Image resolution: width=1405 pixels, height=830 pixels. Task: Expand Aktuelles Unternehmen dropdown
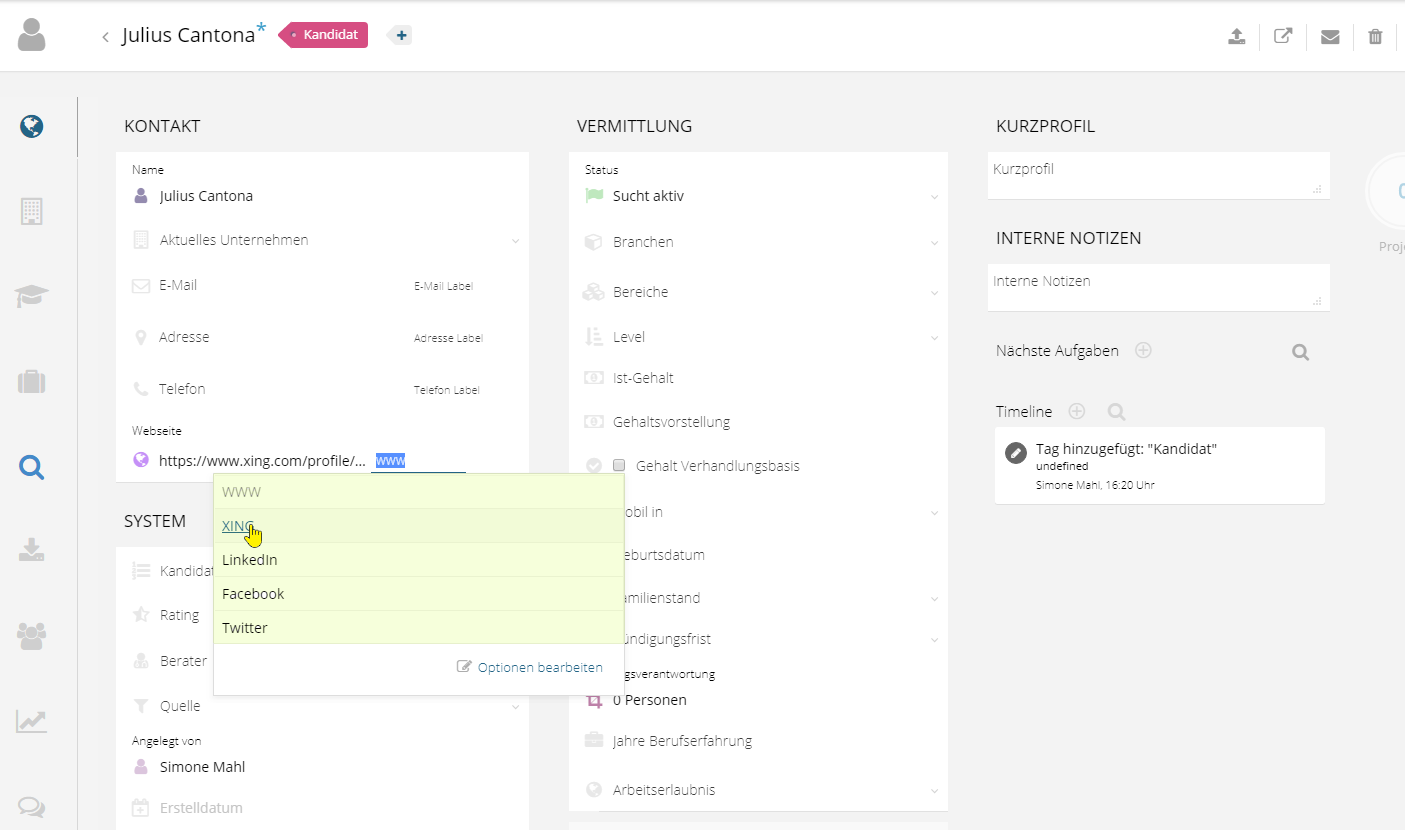pyautogui.click(x=516, y=241)
